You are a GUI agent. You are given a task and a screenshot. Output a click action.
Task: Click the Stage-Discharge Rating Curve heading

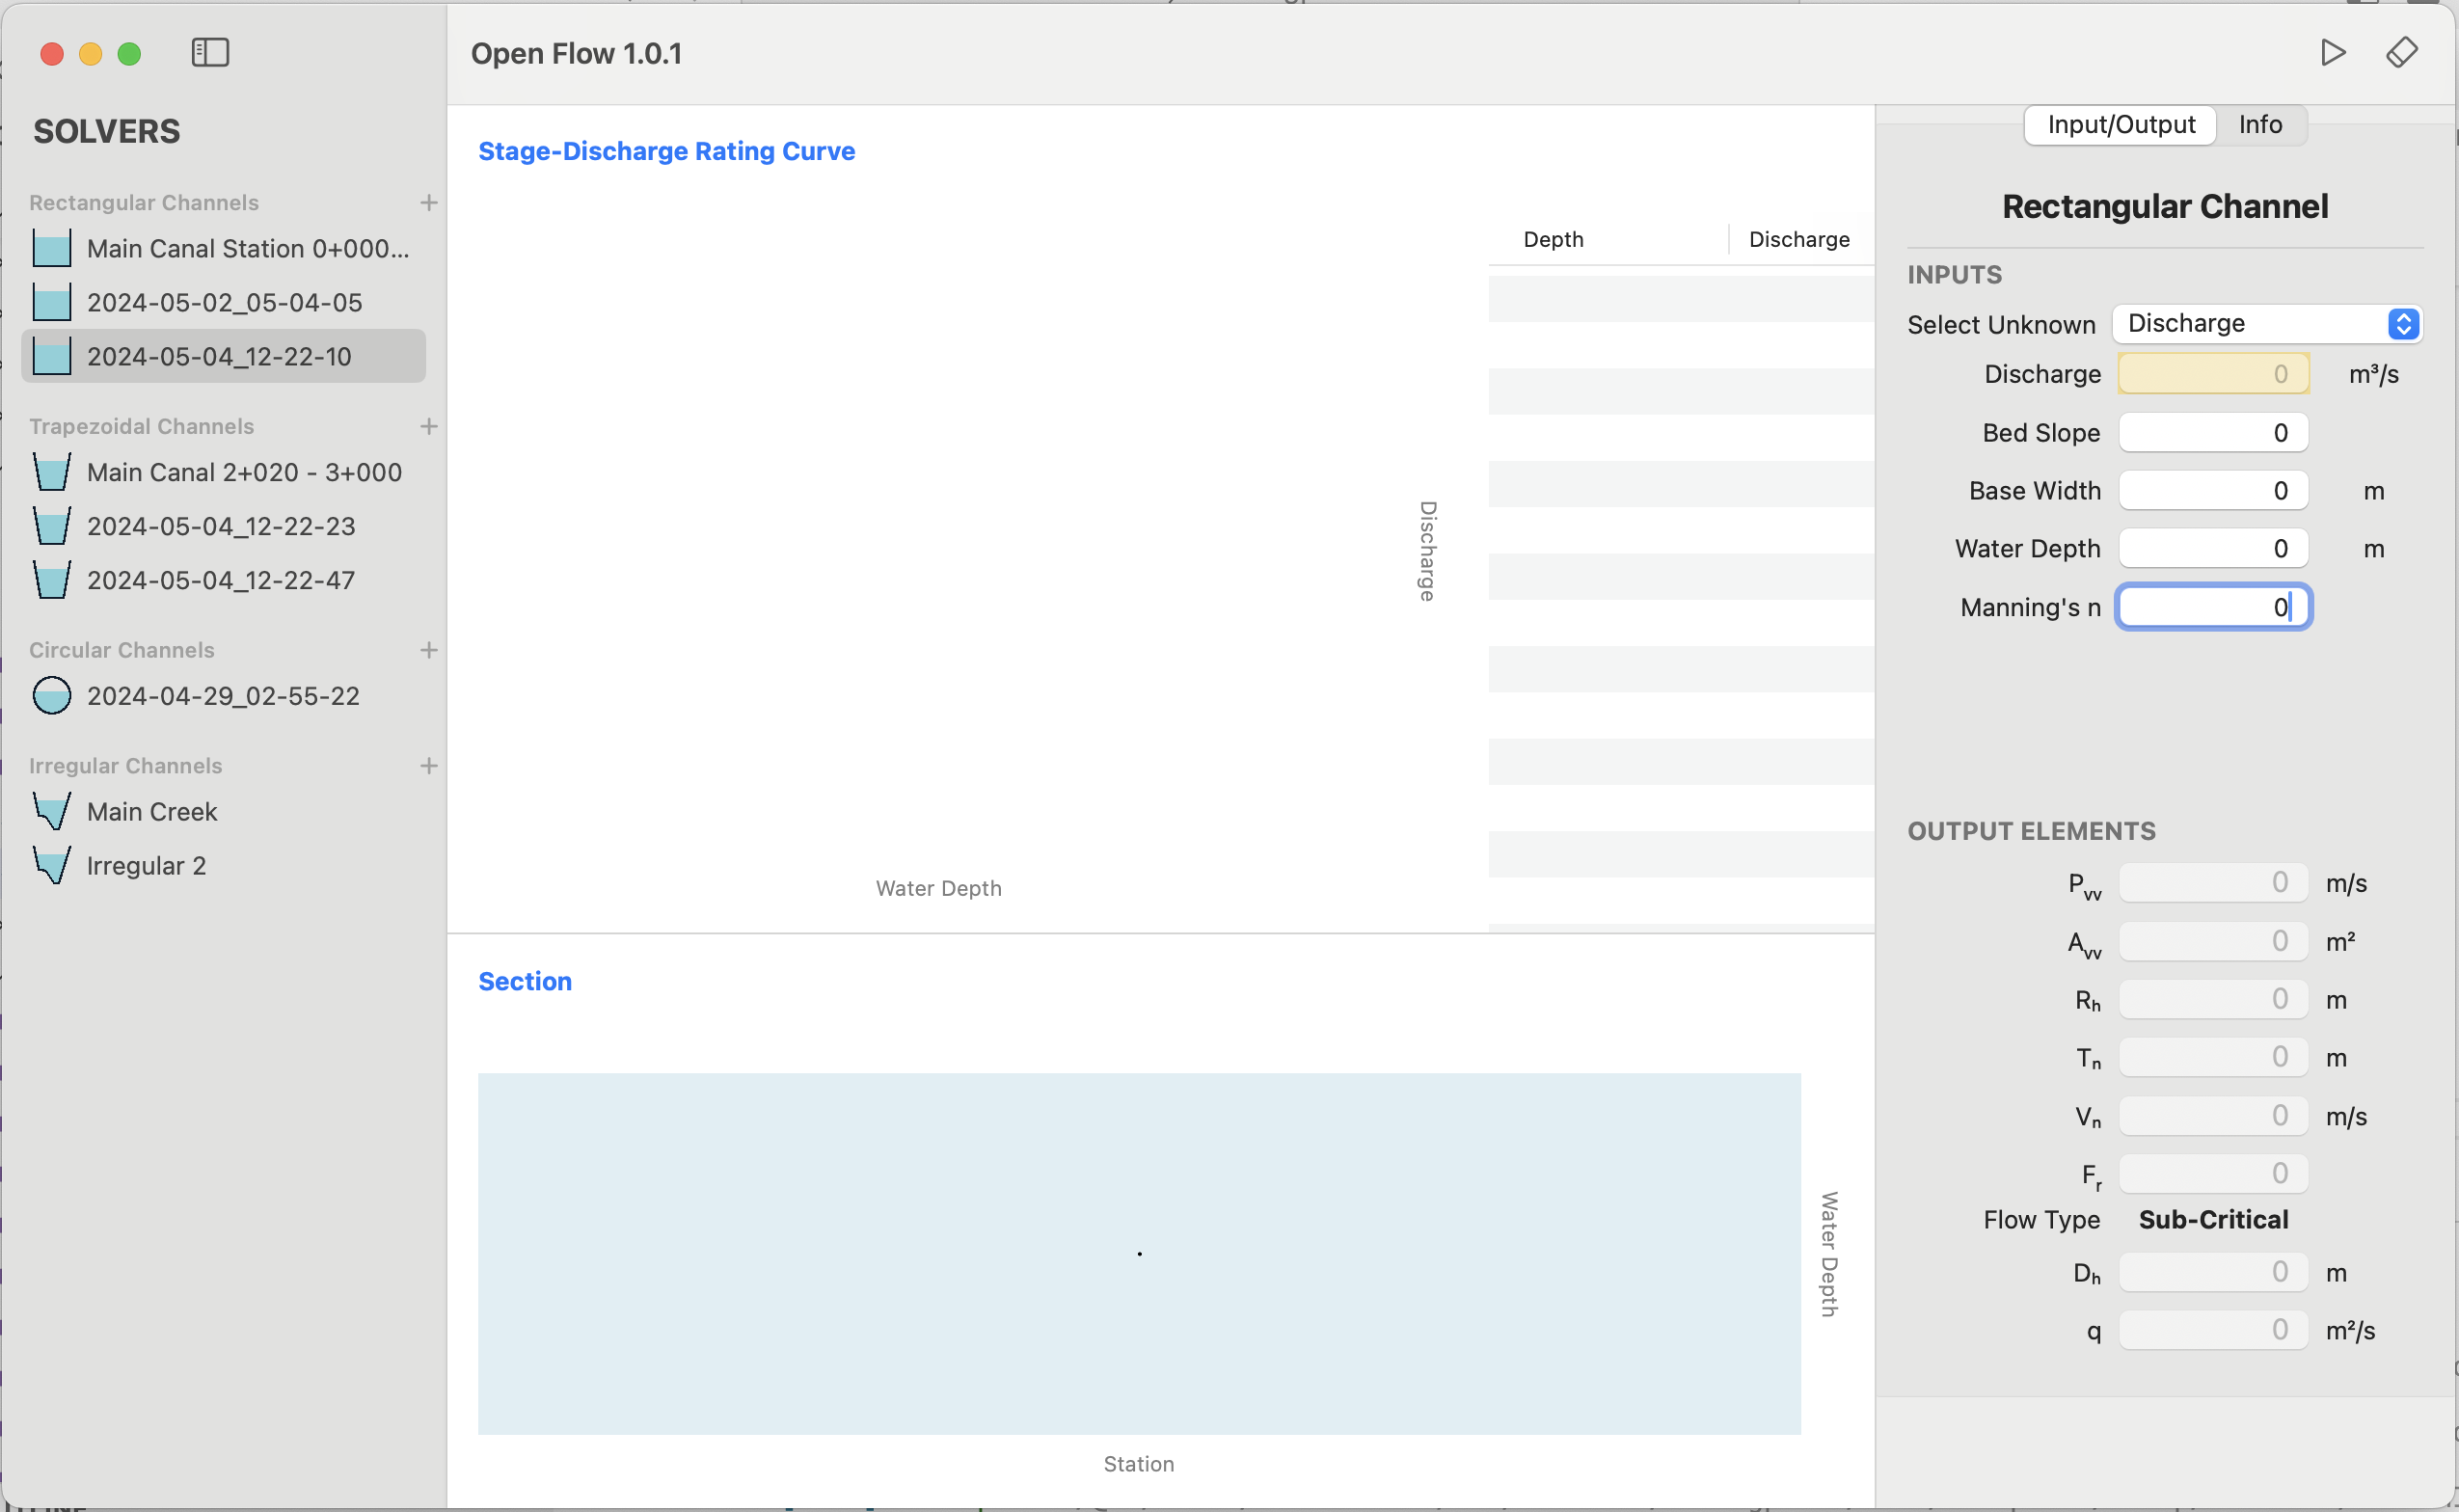[666, 151]
